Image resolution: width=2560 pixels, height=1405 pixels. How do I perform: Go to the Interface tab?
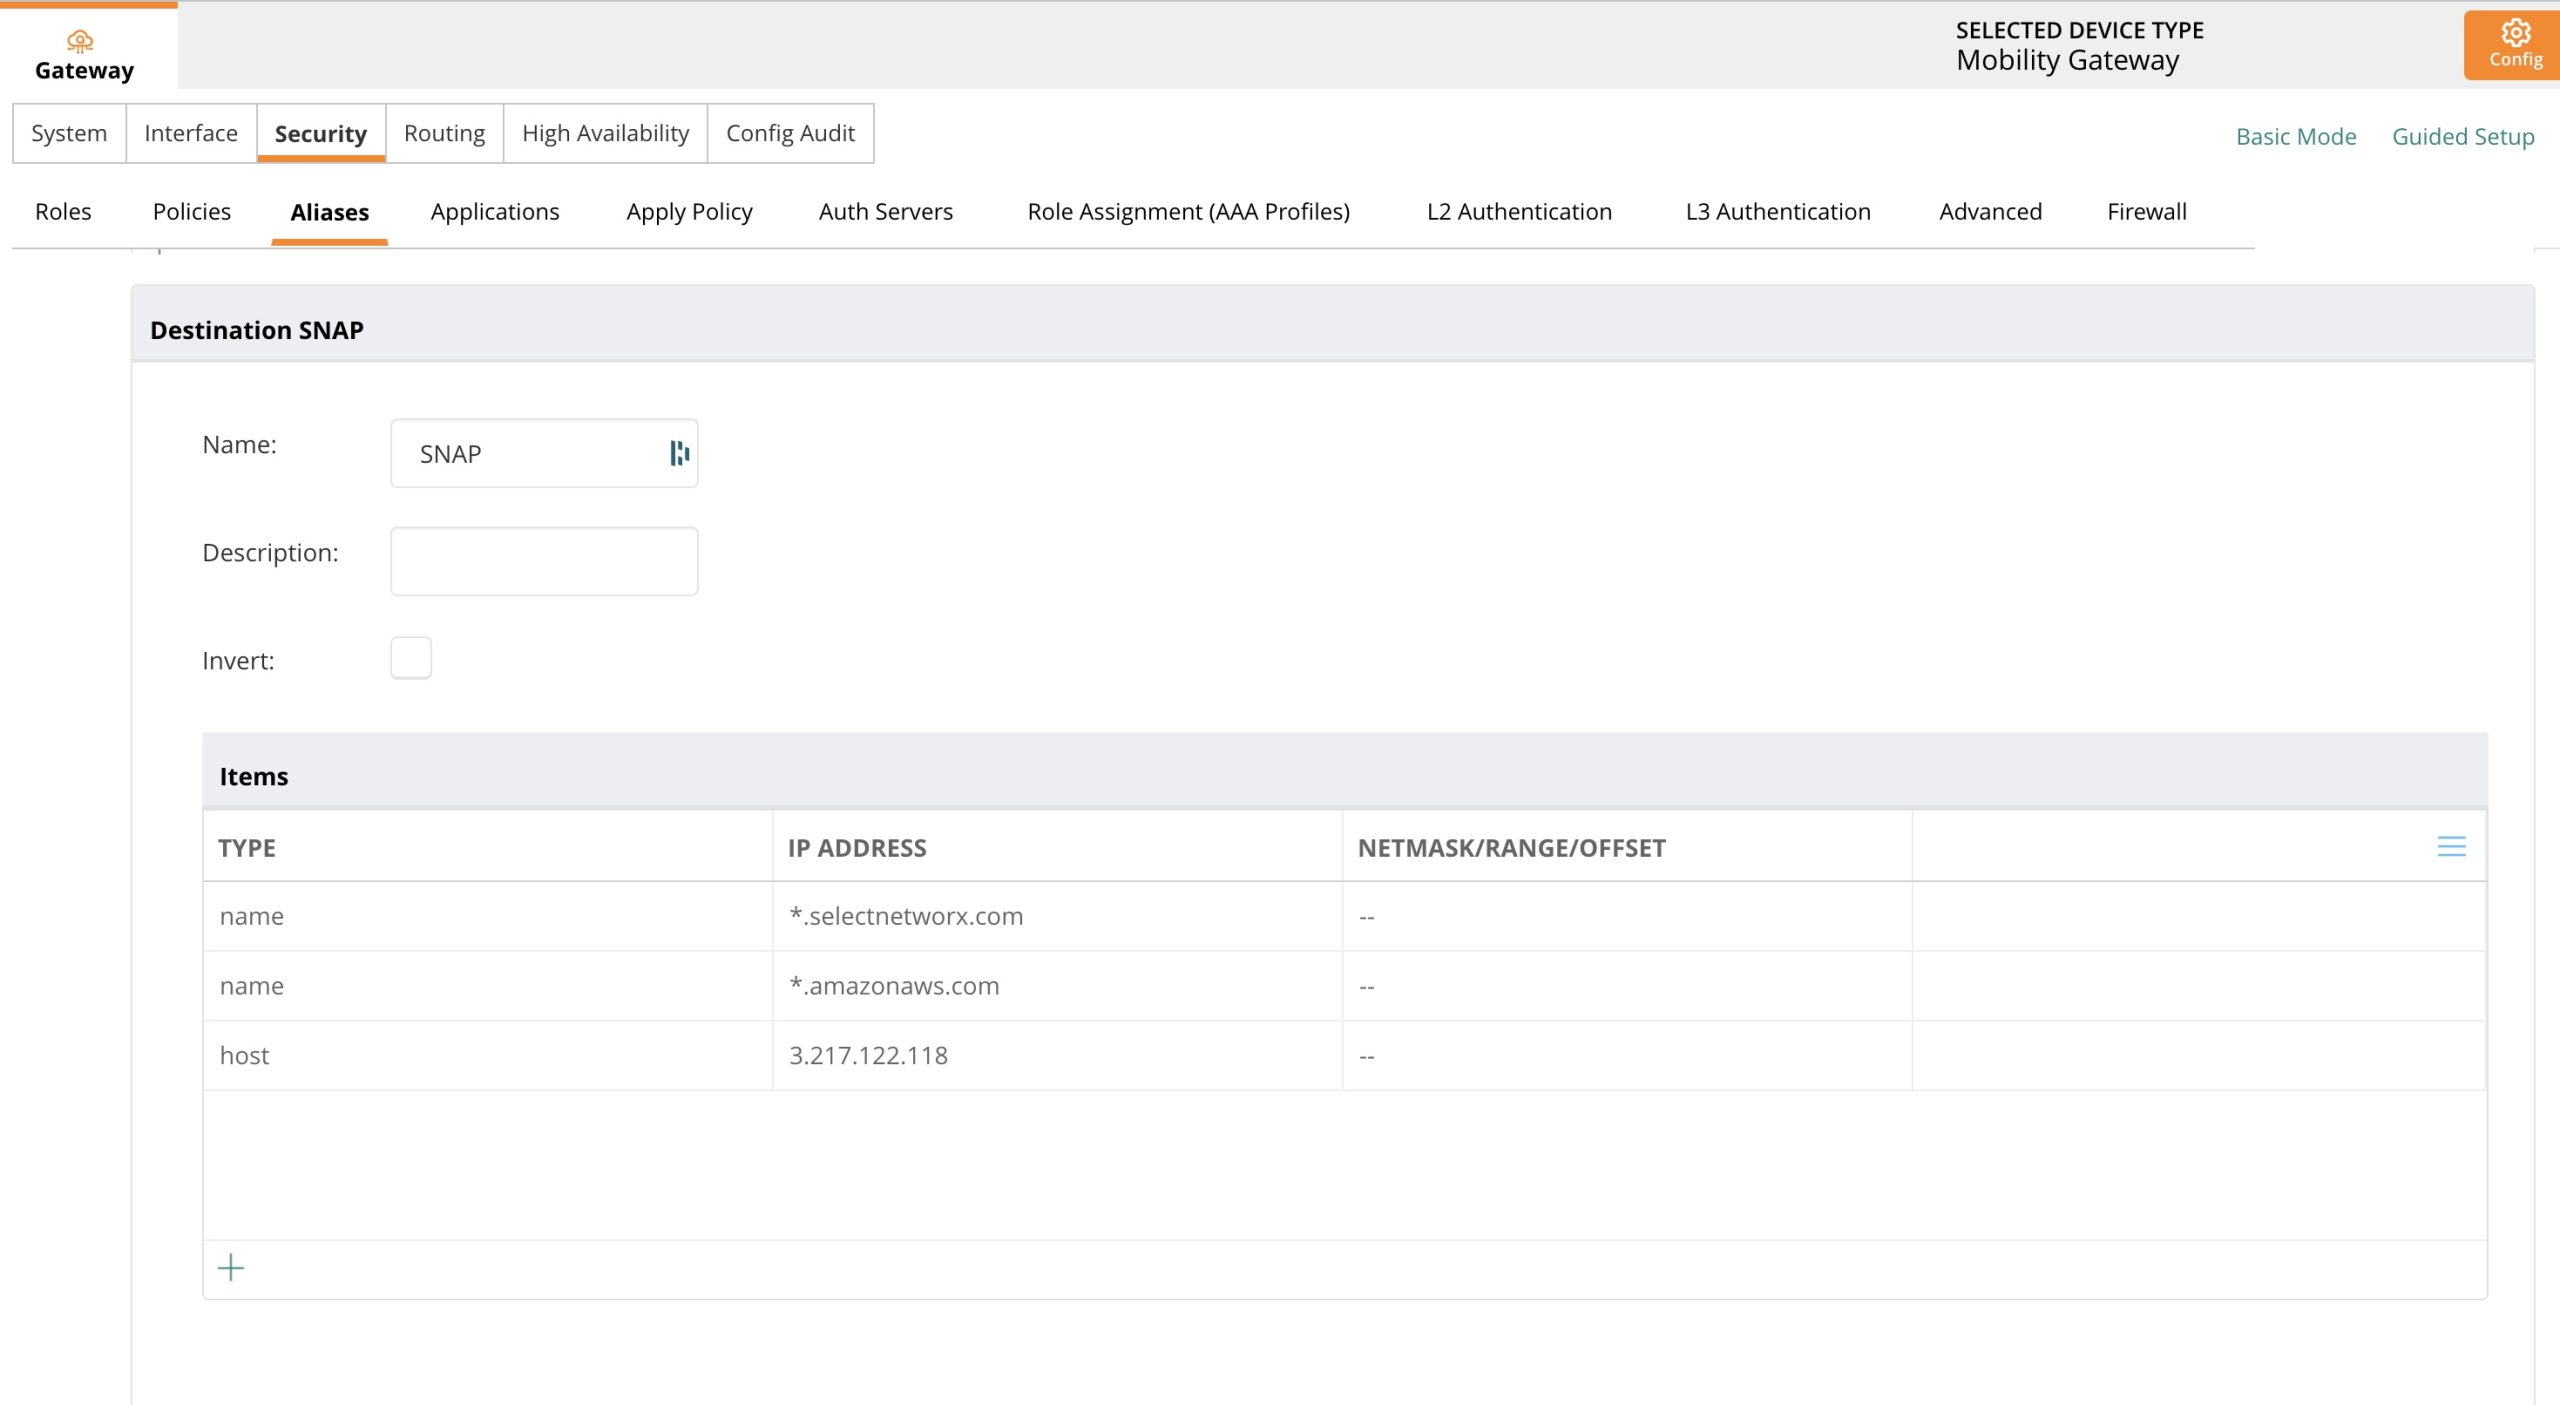click(x=191, y=133)
